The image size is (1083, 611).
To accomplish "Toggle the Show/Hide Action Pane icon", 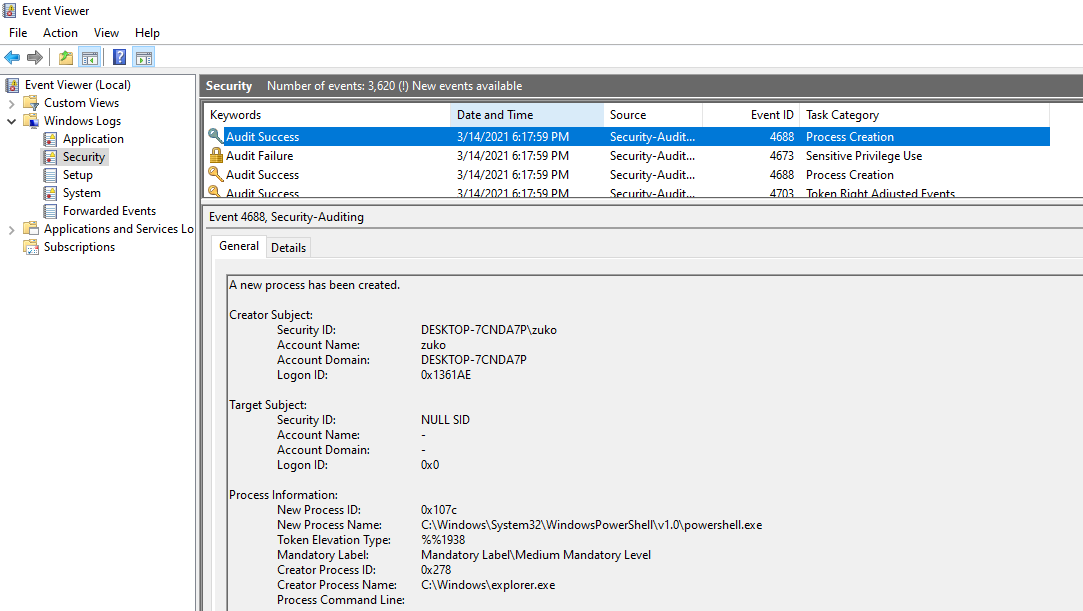I will [x=143, y=57].
